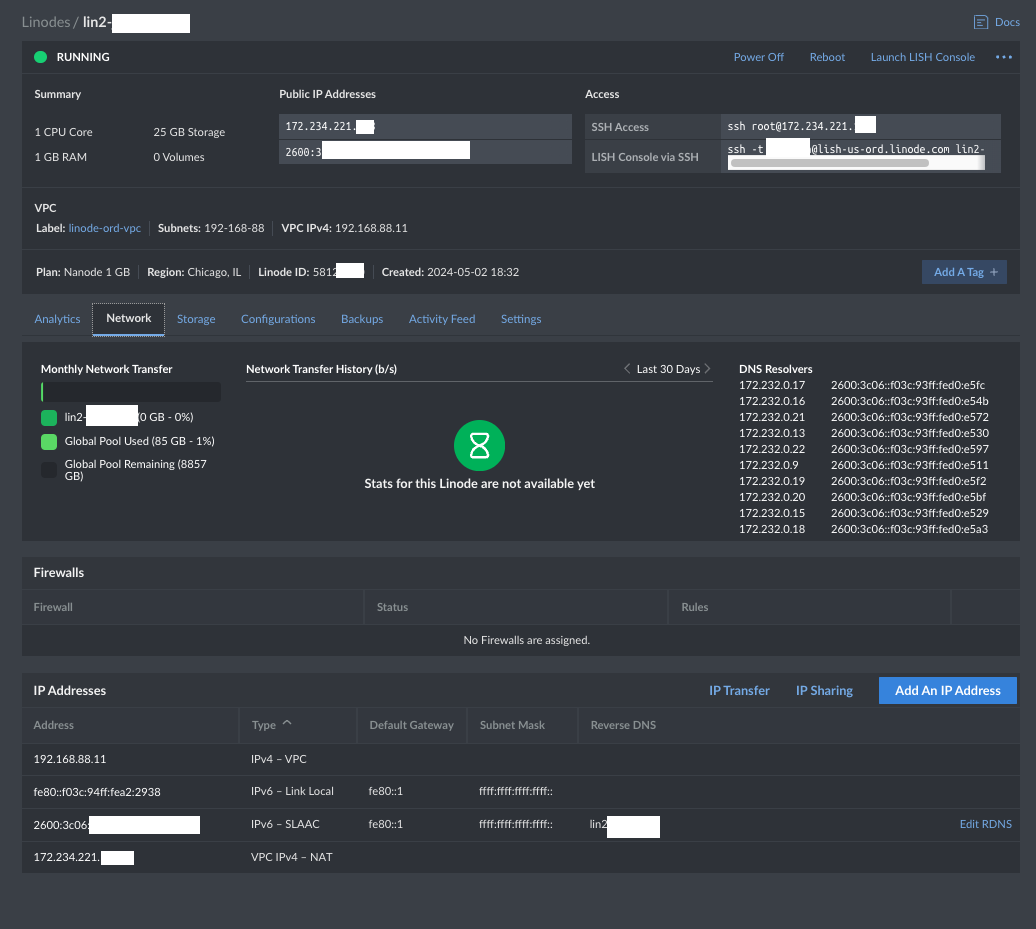Viewport: 1036px width, 929px height.
Task: Go to next period arrow after Last 30 Days
Action: [707, 369]
